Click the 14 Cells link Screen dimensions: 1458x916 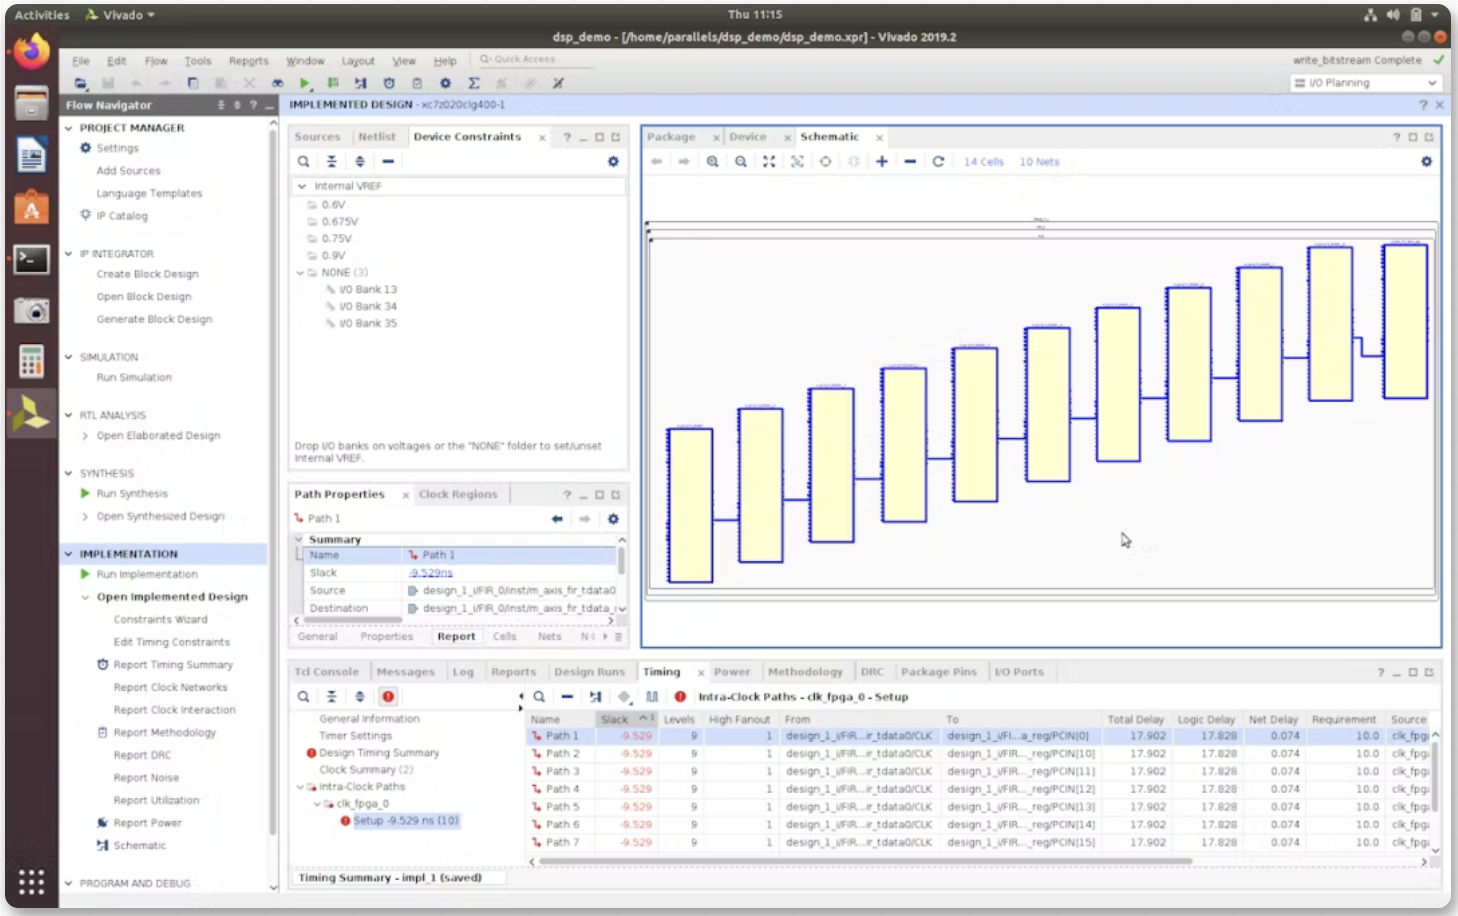coord(983,162)
